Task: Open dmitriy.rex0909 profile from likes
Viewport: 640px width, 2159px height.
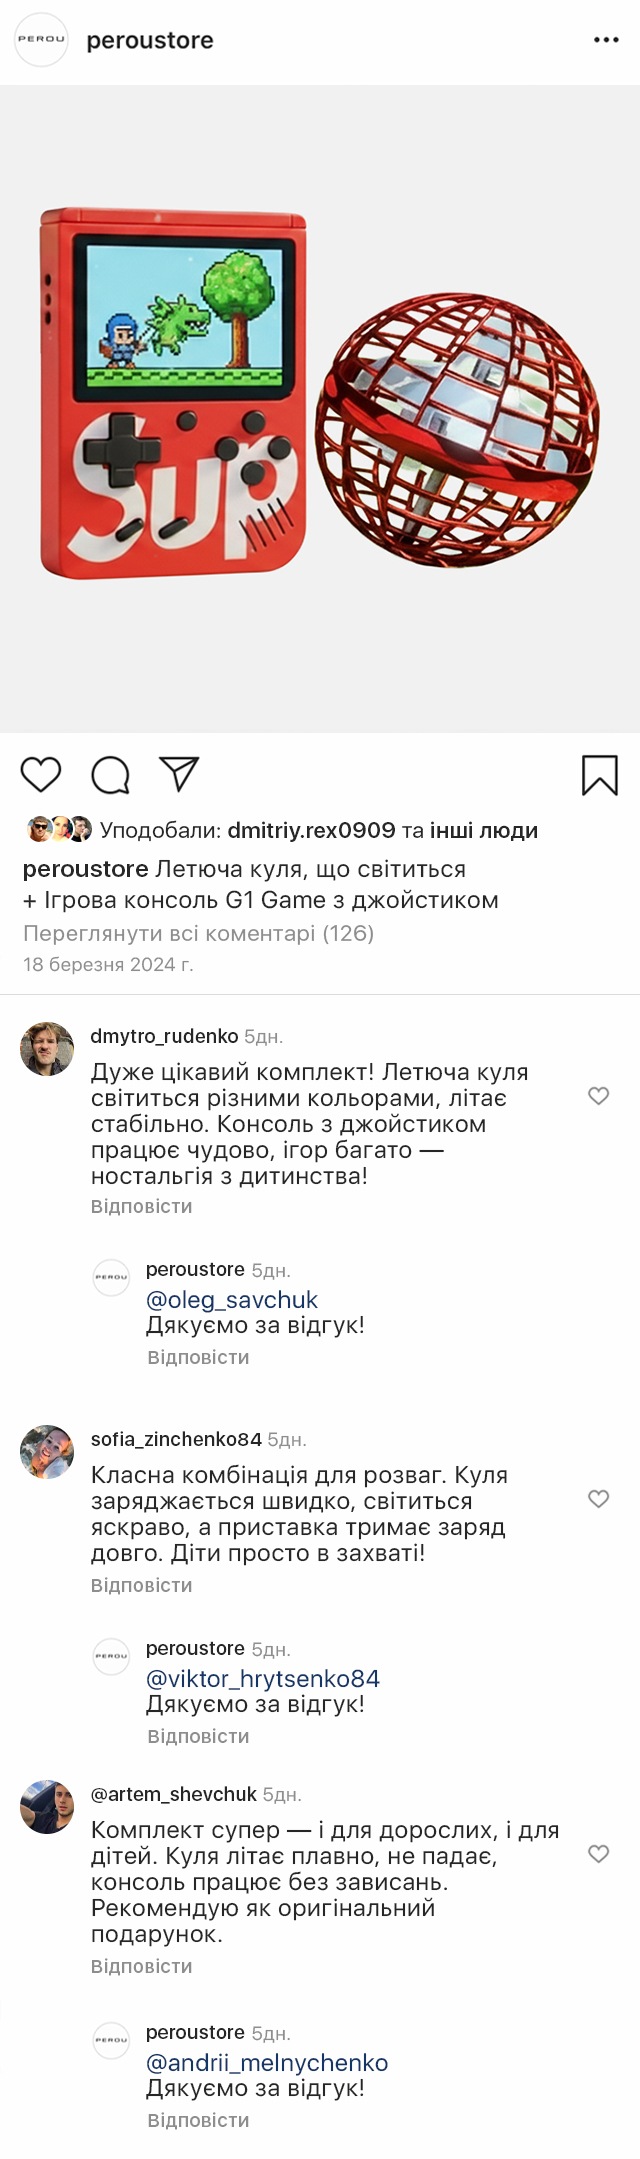Action: (x=311, y=830)
